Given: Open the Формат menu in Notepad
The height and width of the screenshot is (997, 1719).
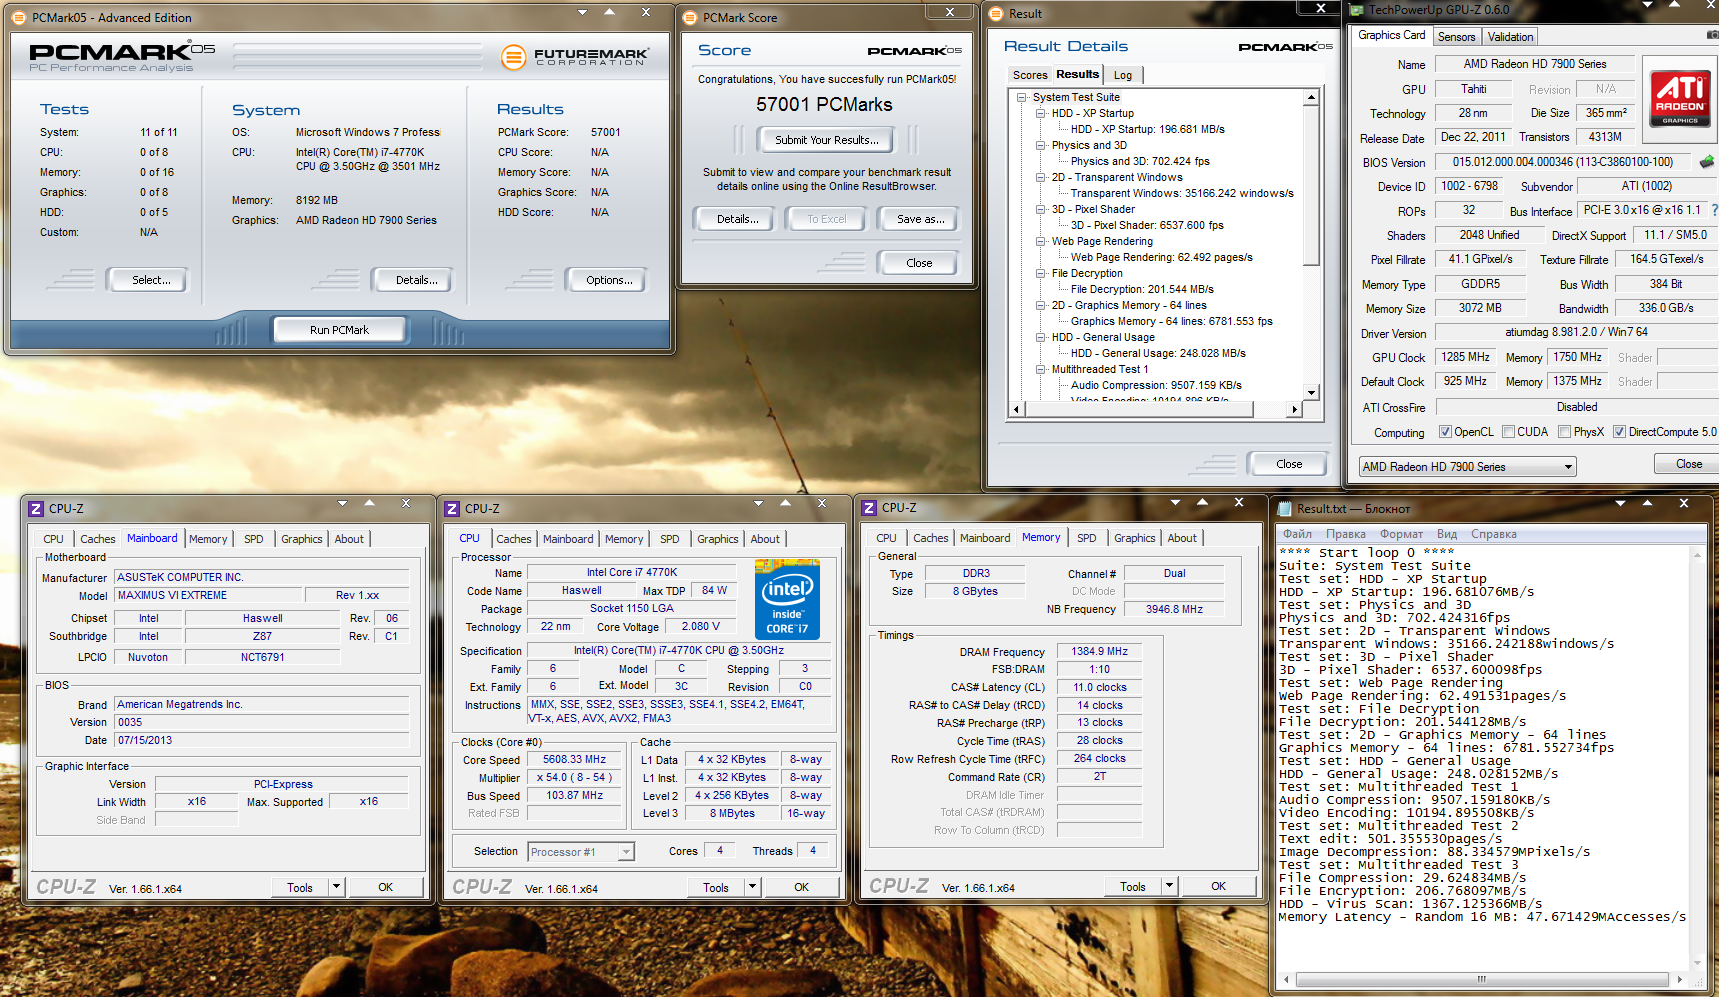Looking at the screenshot, I should pos(1401,534).
